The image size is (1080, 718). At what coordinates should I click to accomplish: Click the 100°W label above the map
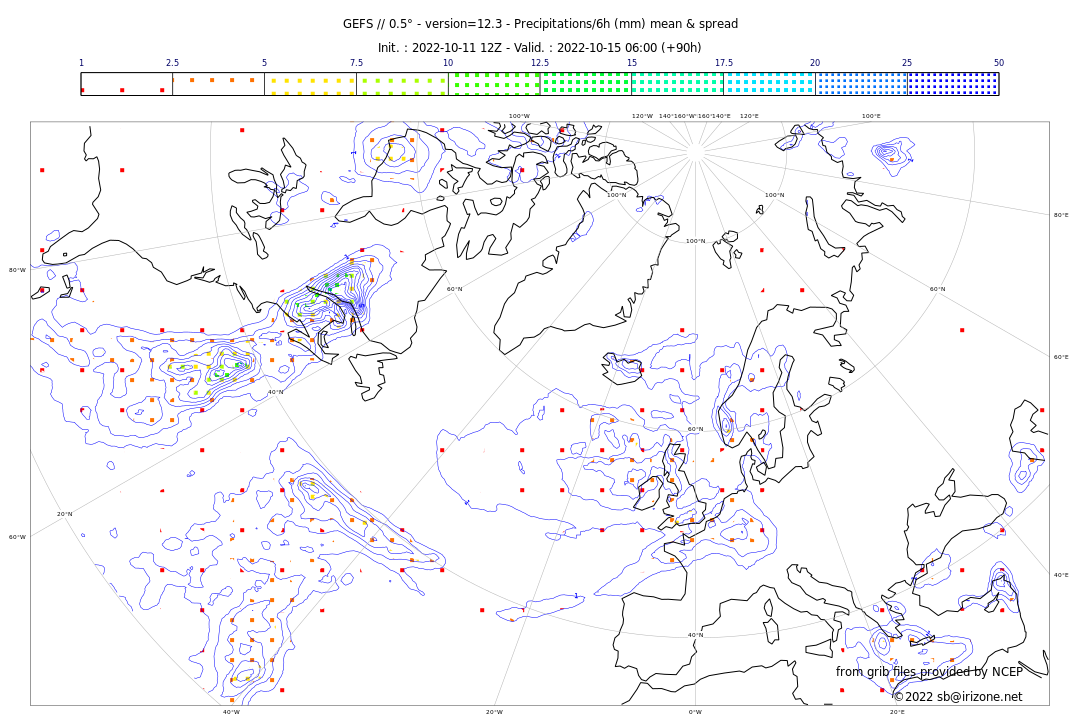click(519, 116)
